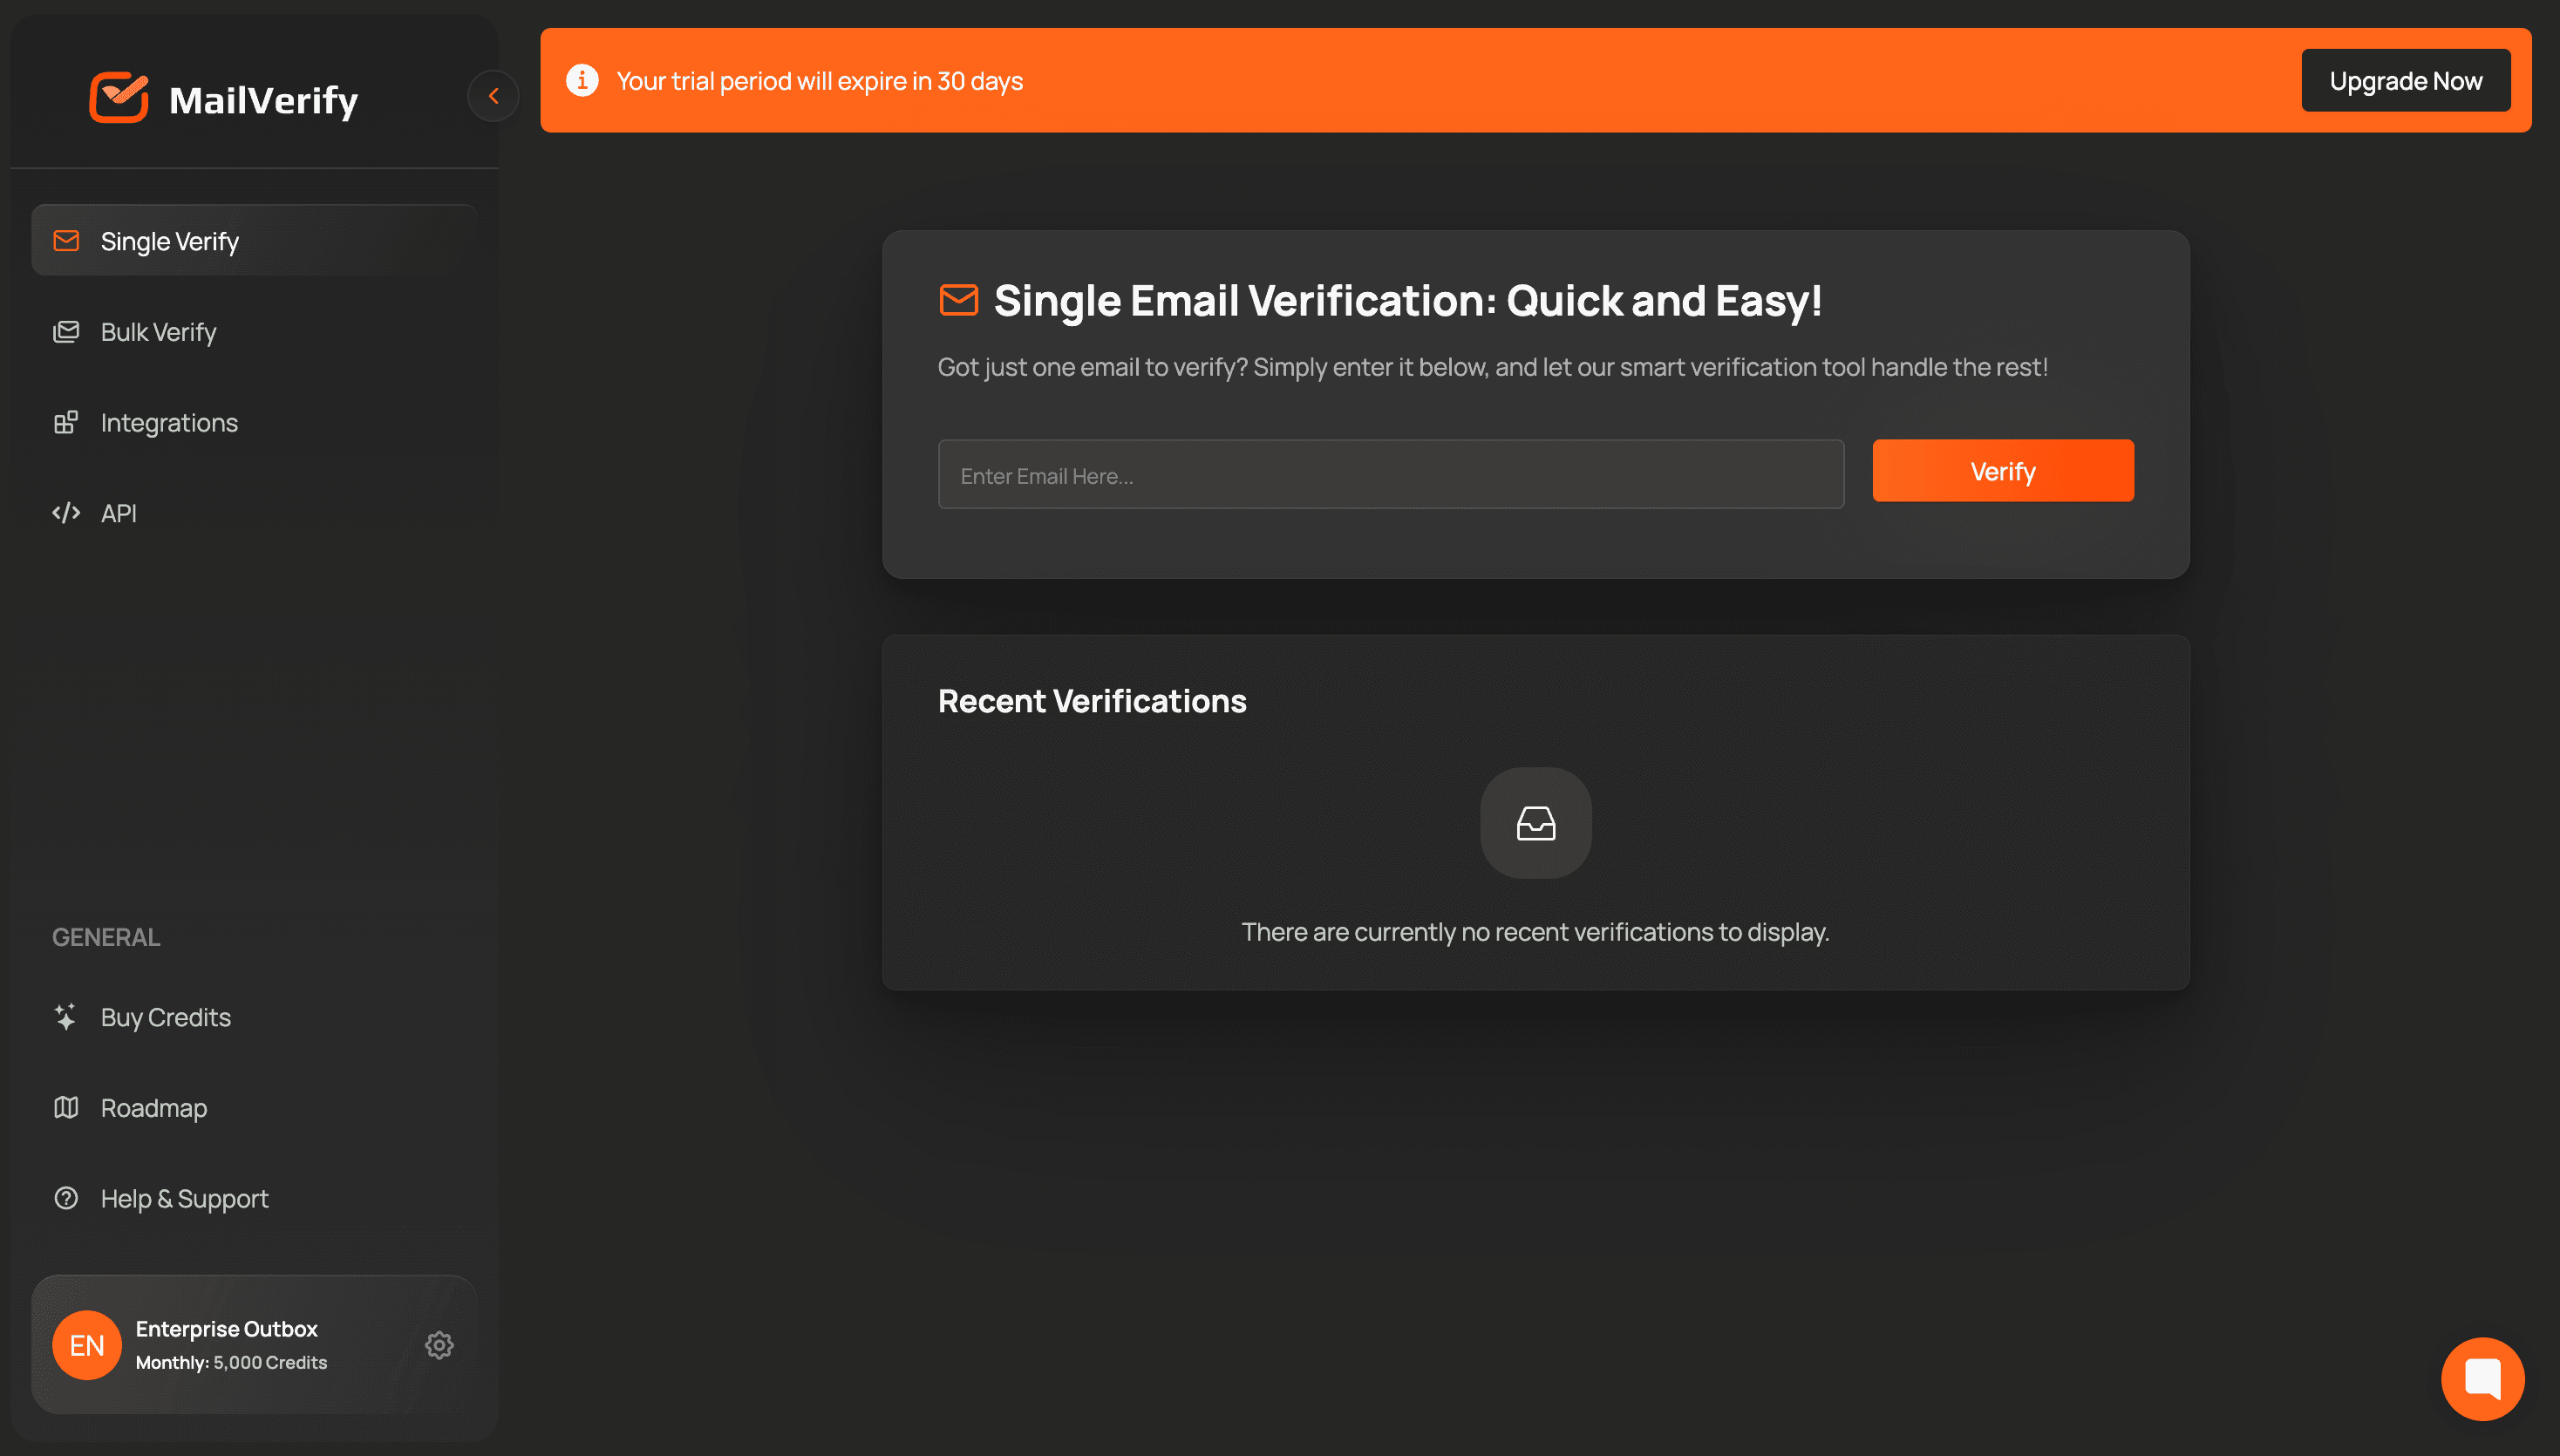Open the chat support bubble
The width and height of the screenshot is (2560, 1456).
[x=2483, y=1378]
